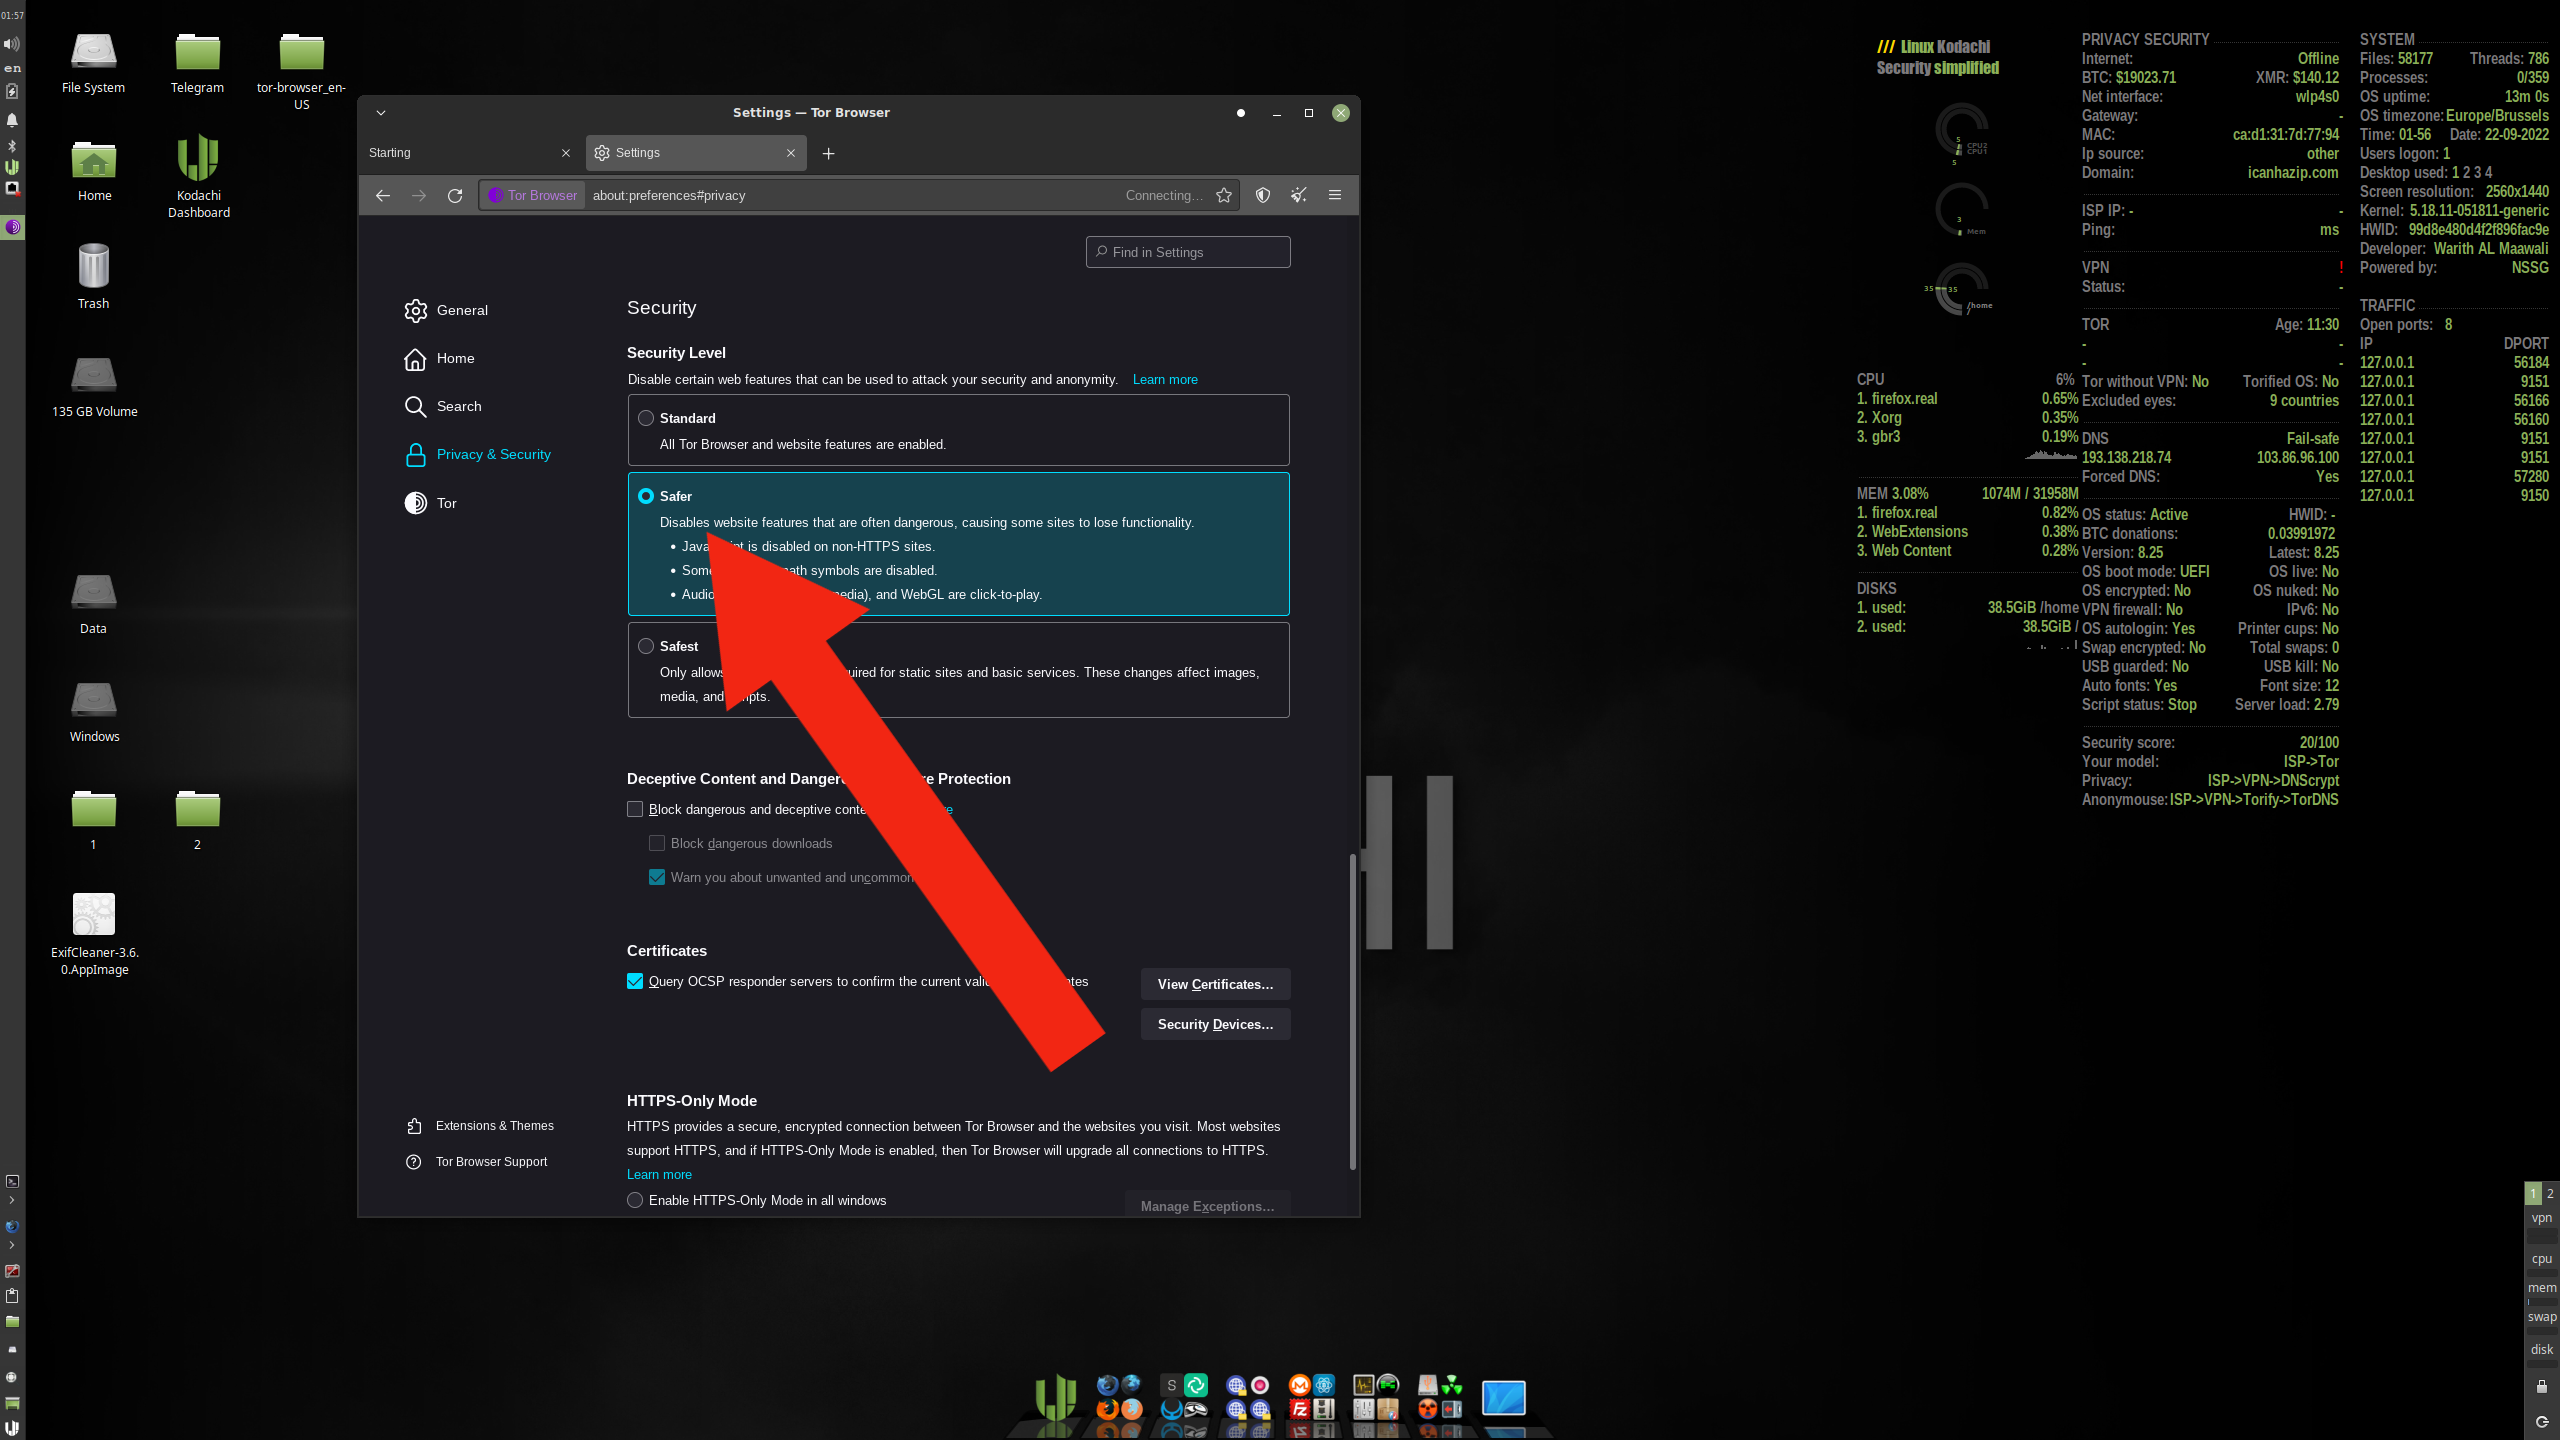This screenshot has width=2560, height=1440.
Task: Click the Reload page icon
Action: [x=455, y=195]
